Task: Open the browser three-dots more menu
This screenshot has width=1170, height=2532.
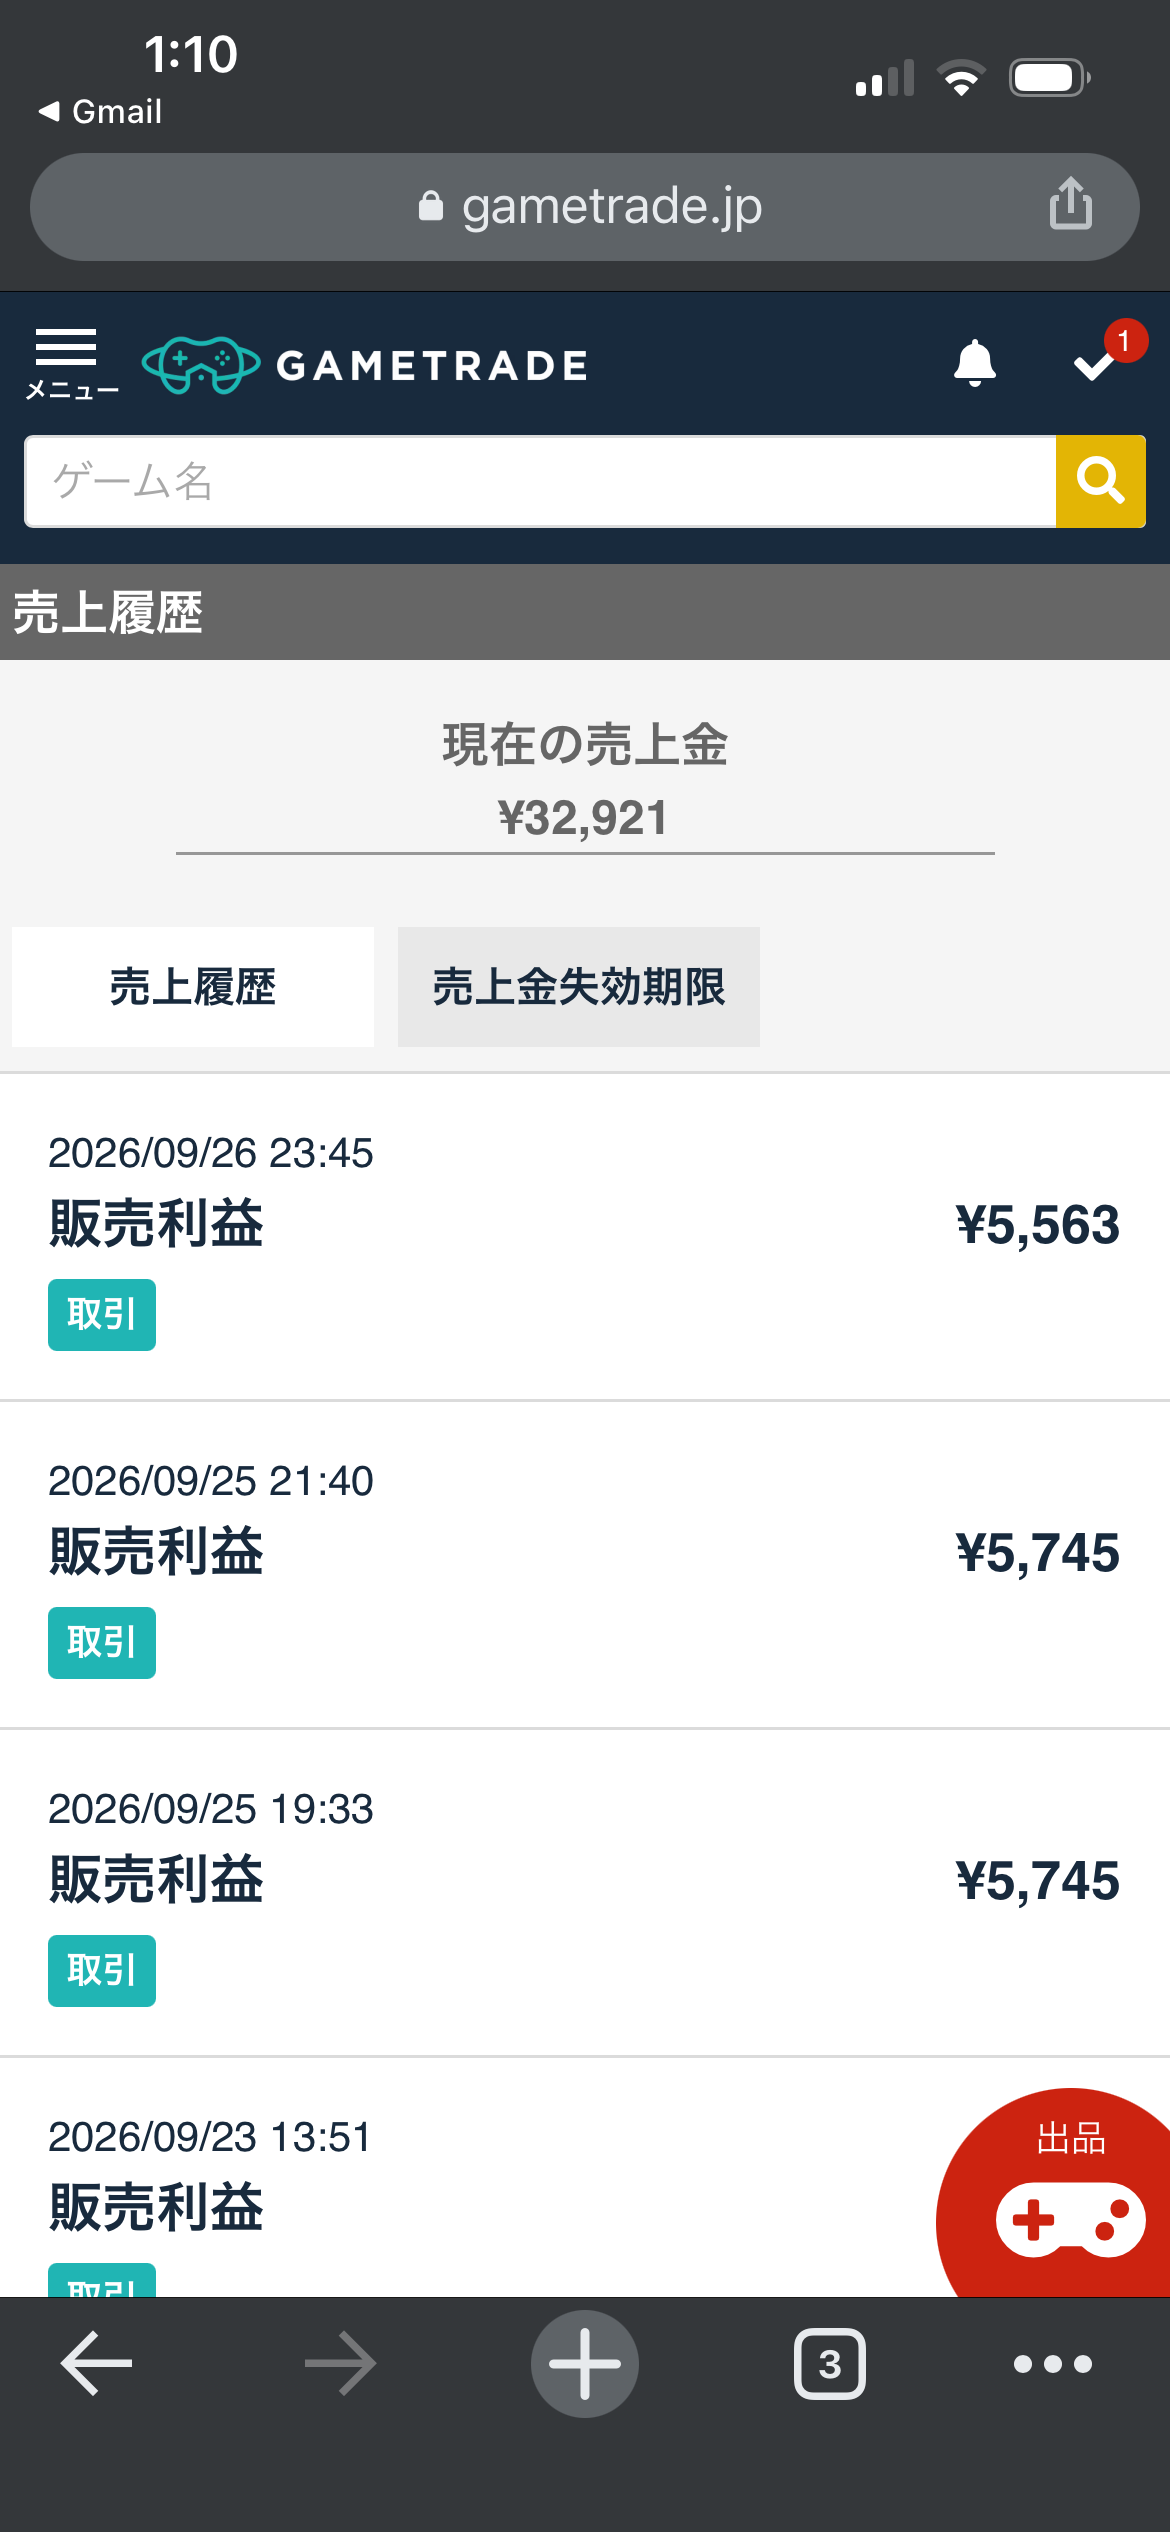Action: click(1053, 2364)
